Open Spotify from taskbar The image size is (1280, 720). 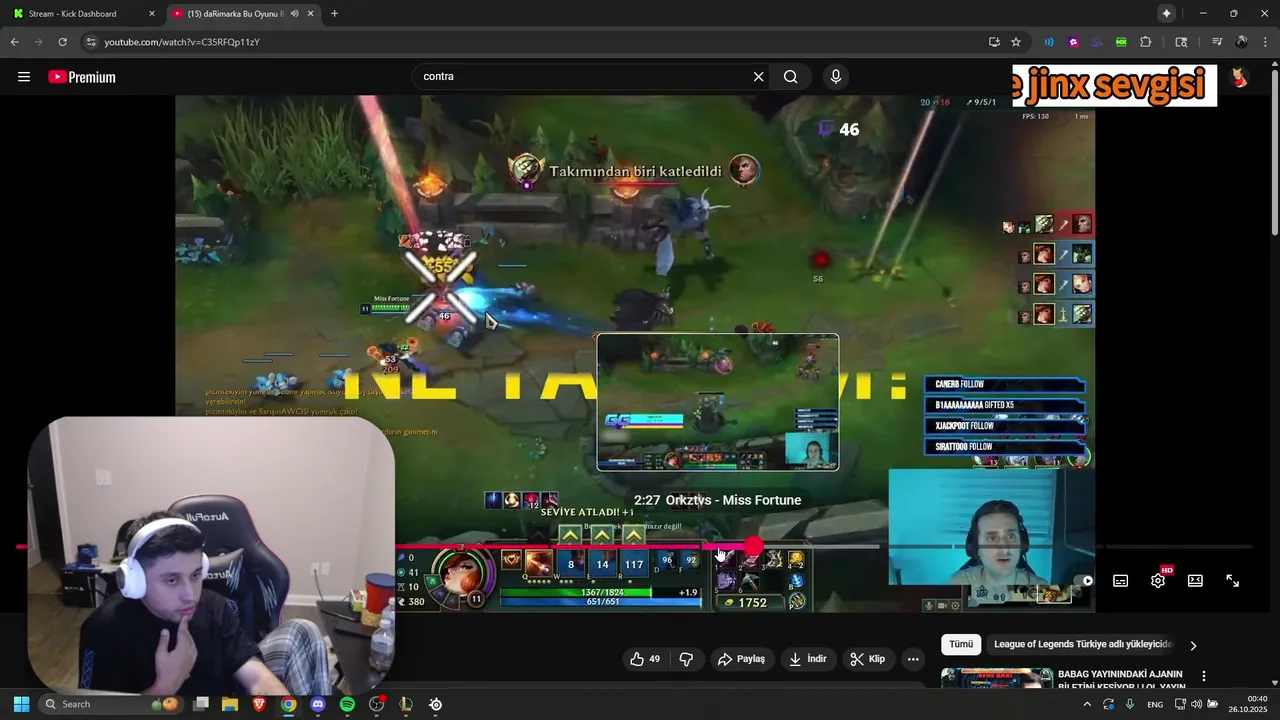pos(347,704)
